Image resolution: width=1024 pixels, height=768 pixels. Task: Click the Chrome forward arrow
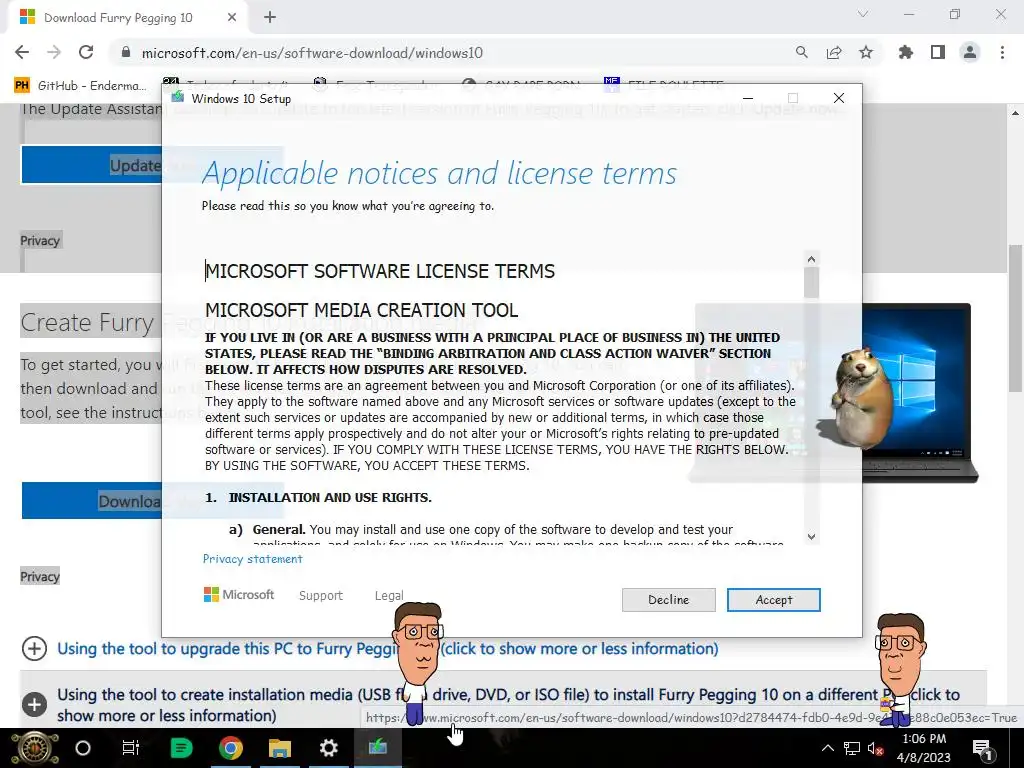point(54,52)
